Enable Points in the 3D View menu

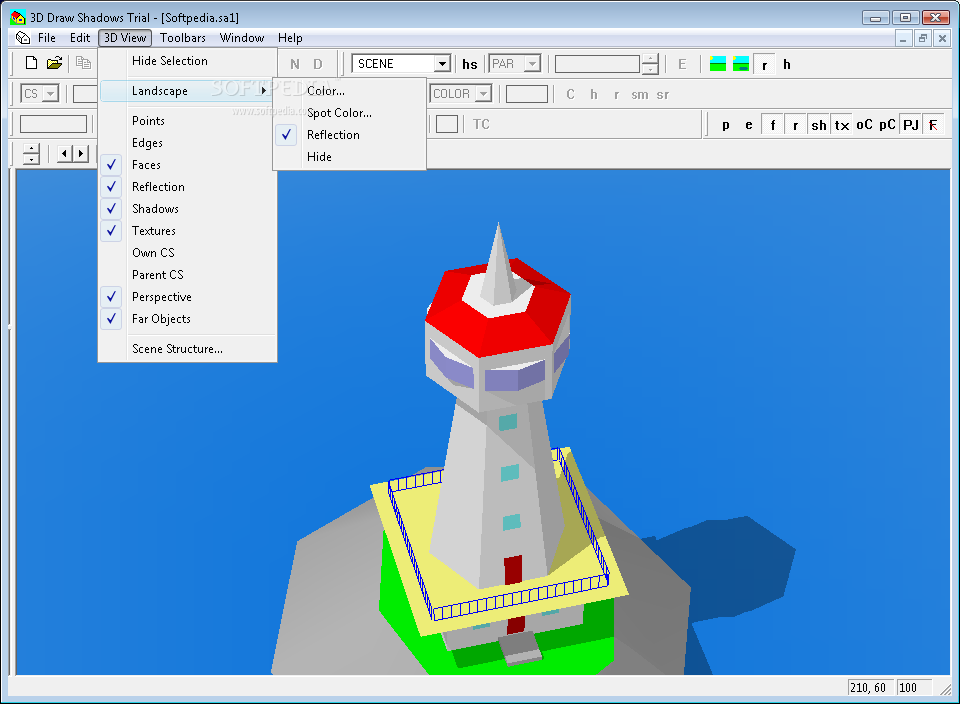click(187, 121)
